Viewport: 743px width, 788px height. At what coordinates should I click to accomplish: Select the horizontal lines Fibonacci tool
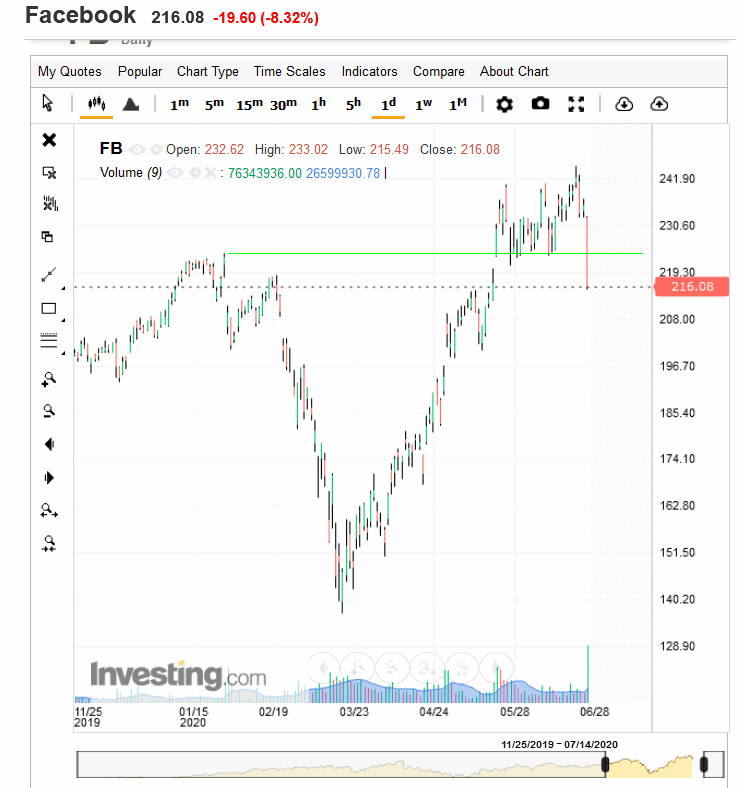49,341
